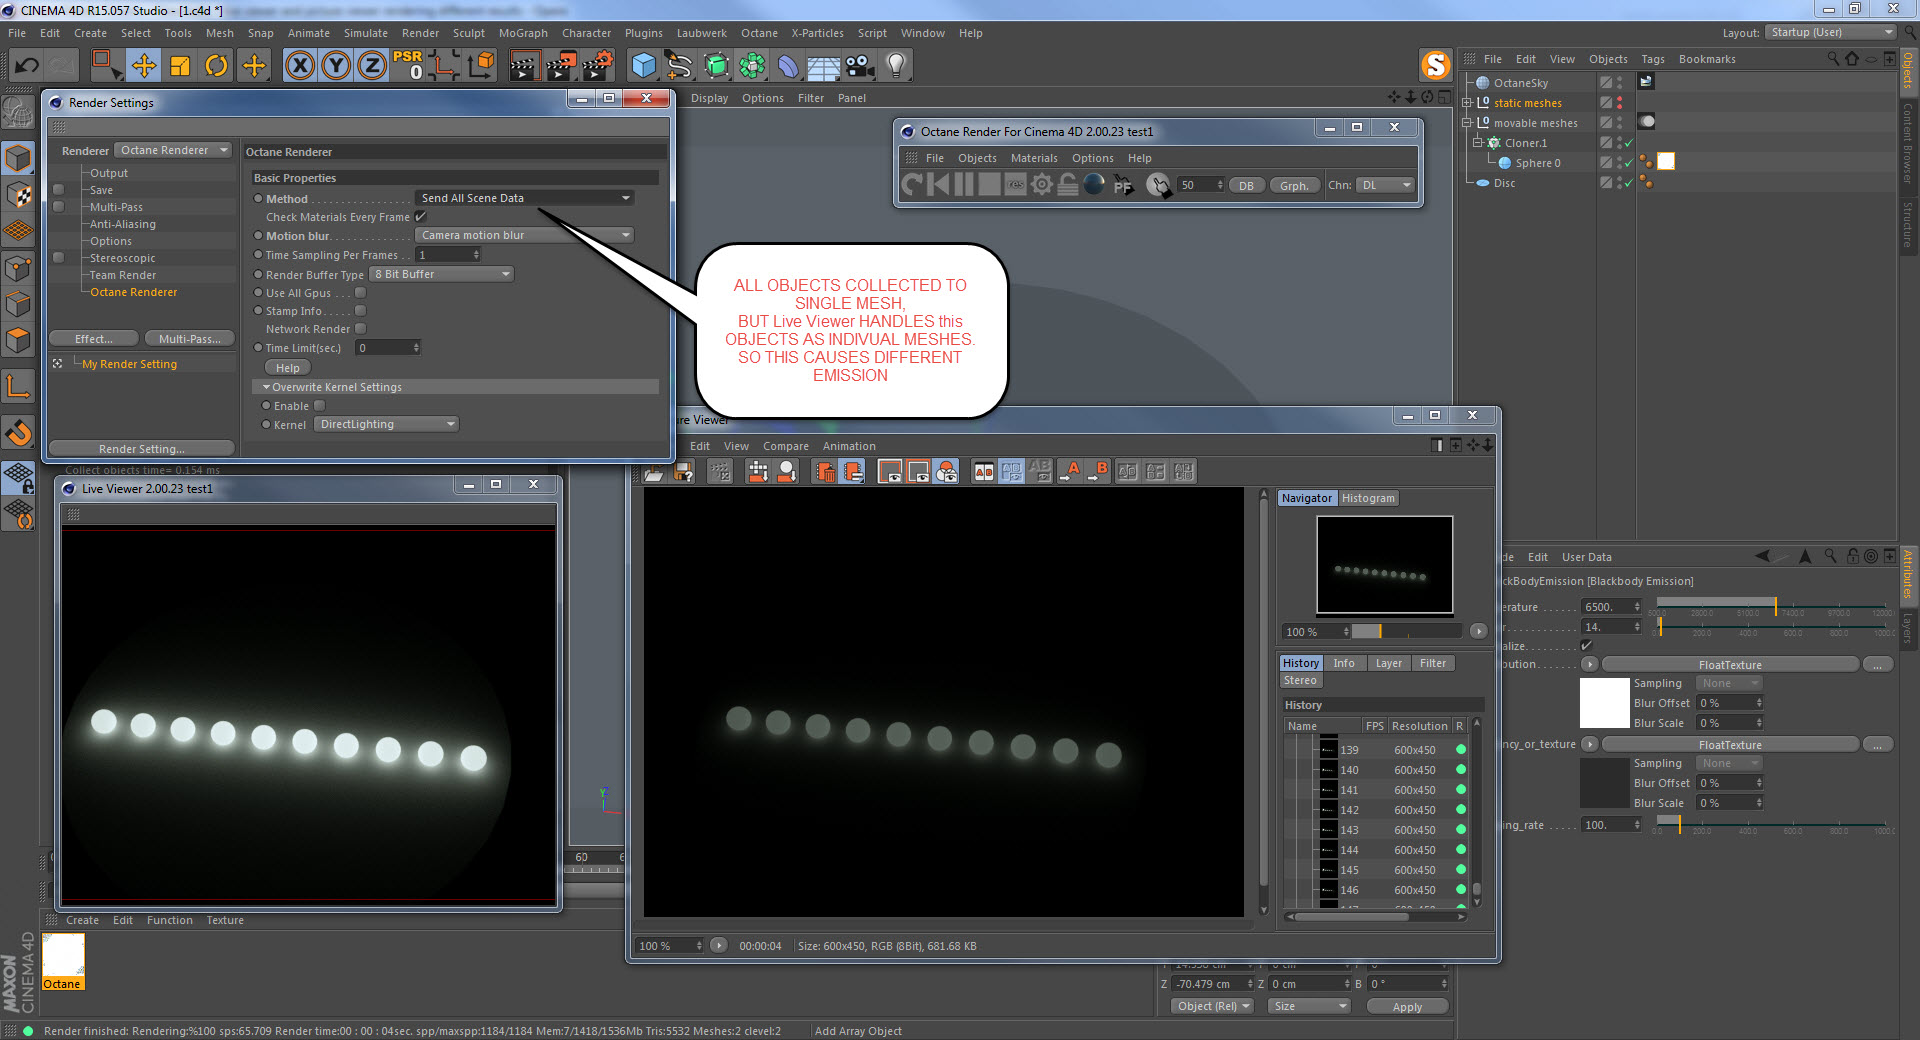Open Render Buffer Type dropdown
Image resolution: width=1920 pixels, height=1040 pixels.
(442, 274)
